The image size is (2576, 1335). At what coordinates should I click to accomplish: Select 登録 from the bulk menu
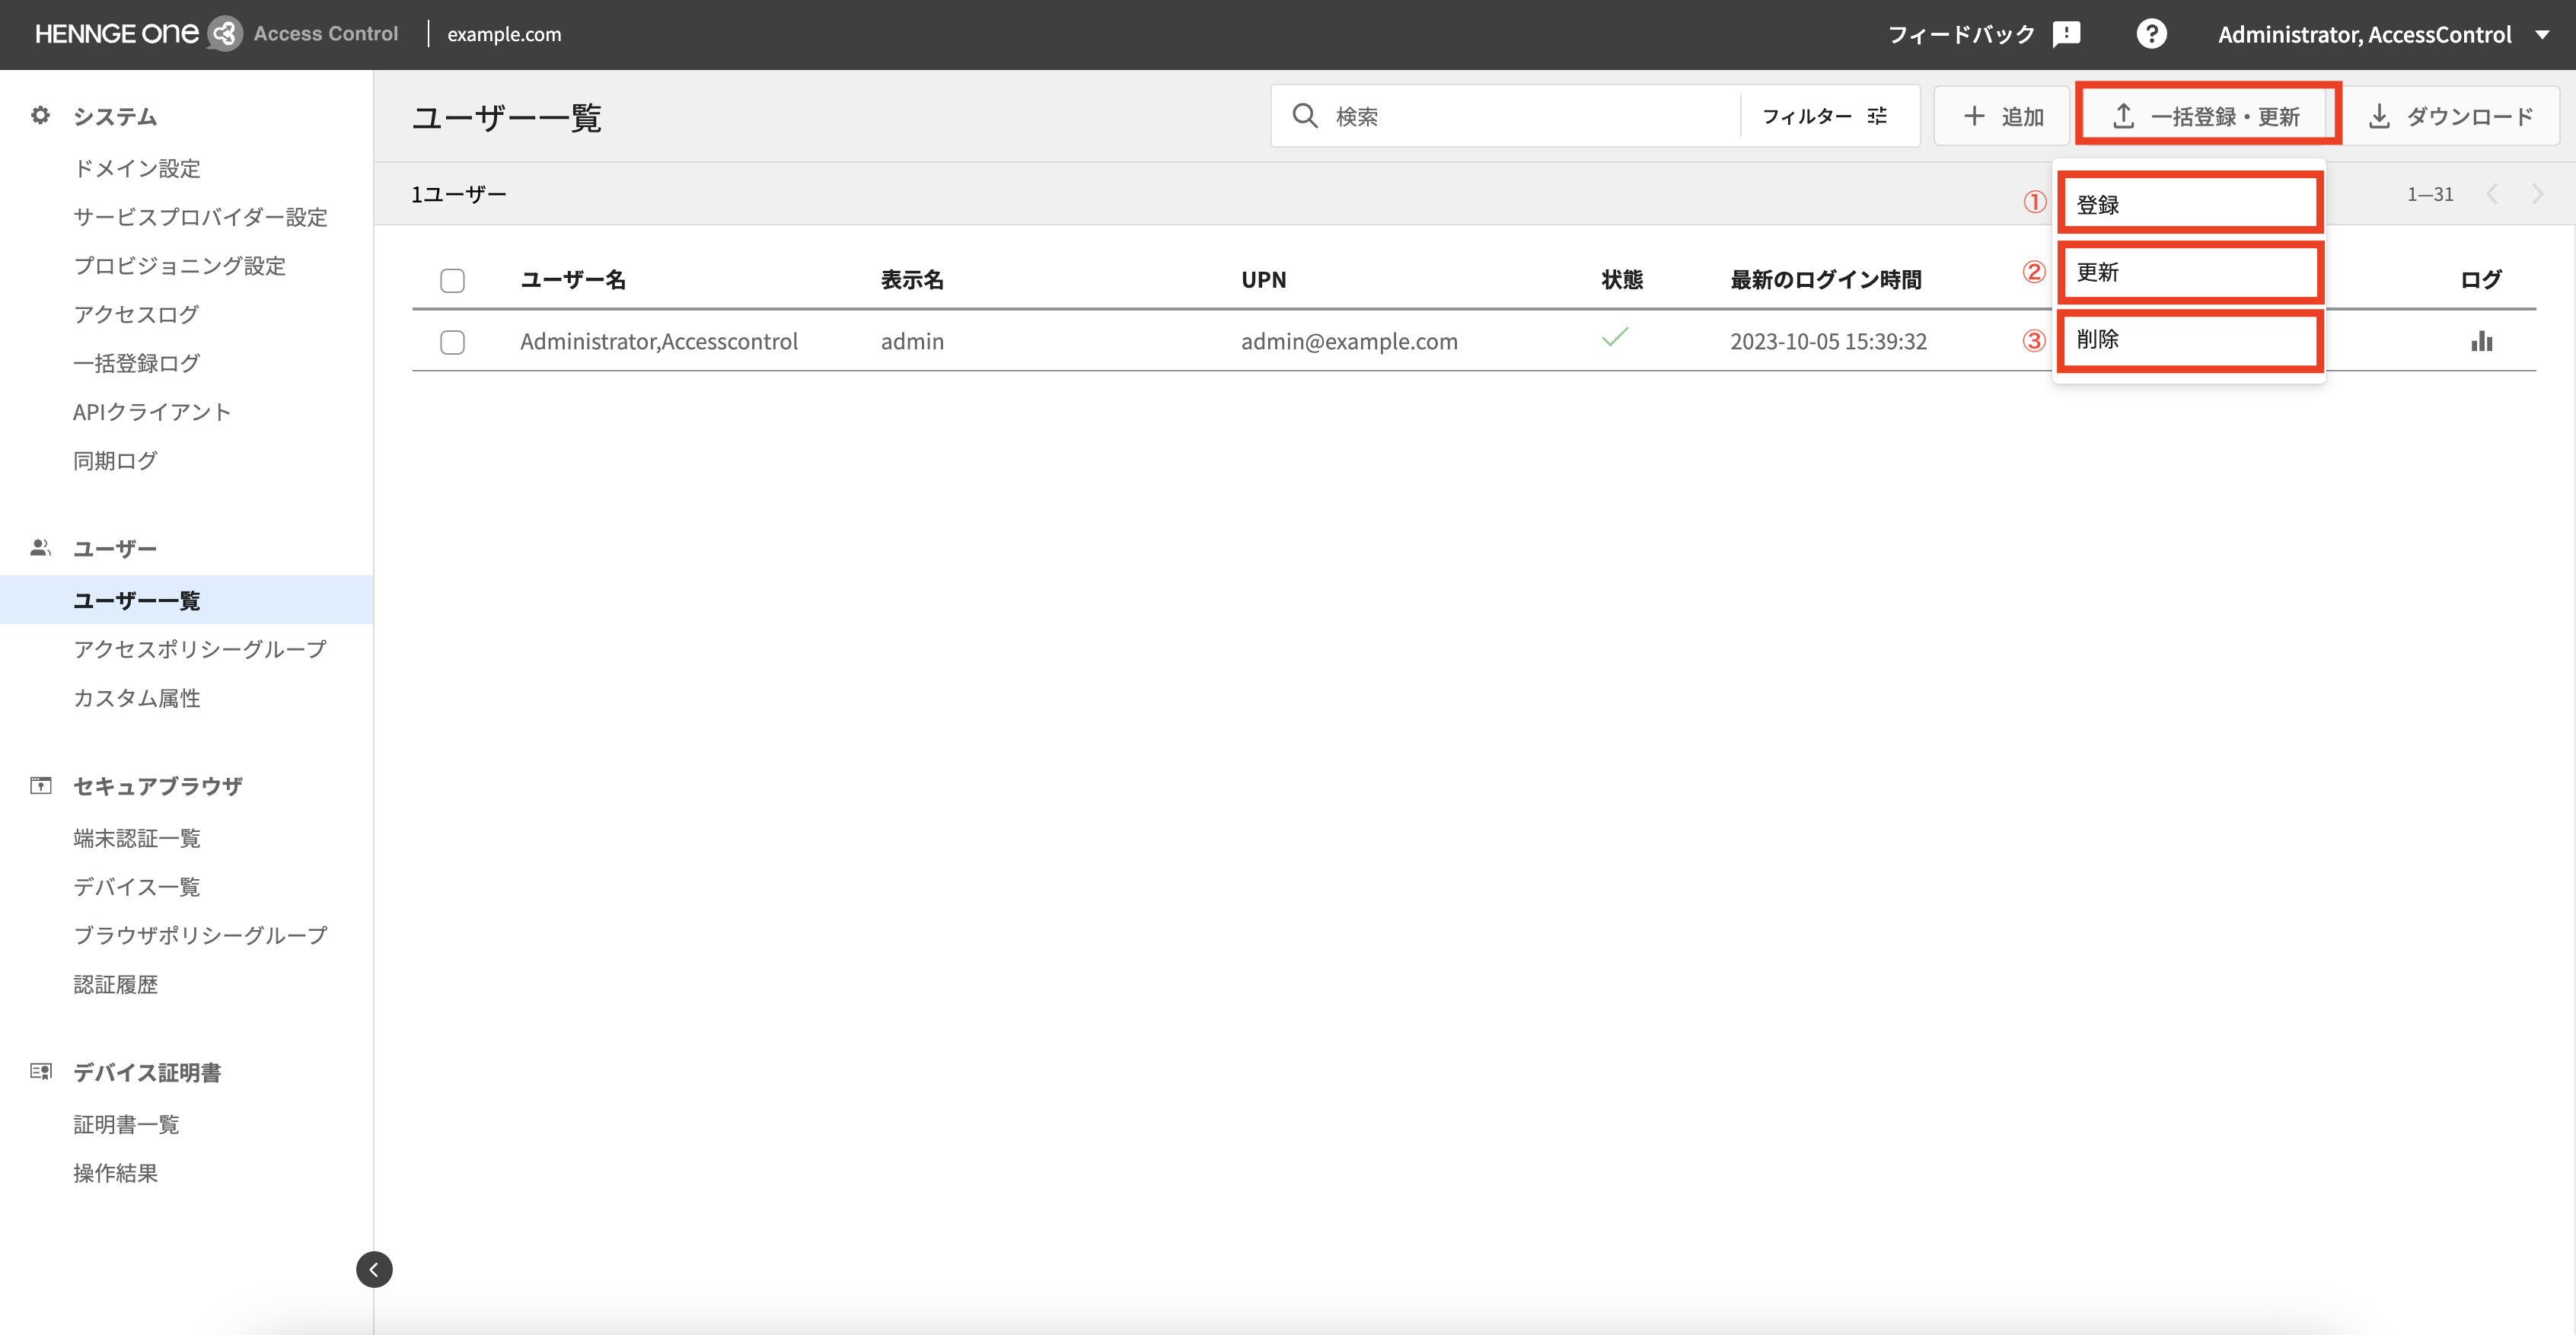tap(2189, 204)
